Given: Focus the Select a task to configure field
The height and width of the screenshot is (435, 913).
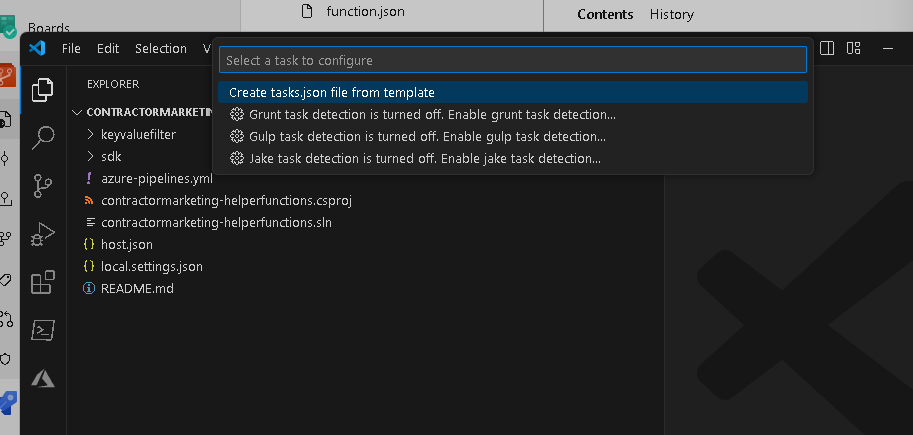Looking at the screenshot, I should point(512,60).
